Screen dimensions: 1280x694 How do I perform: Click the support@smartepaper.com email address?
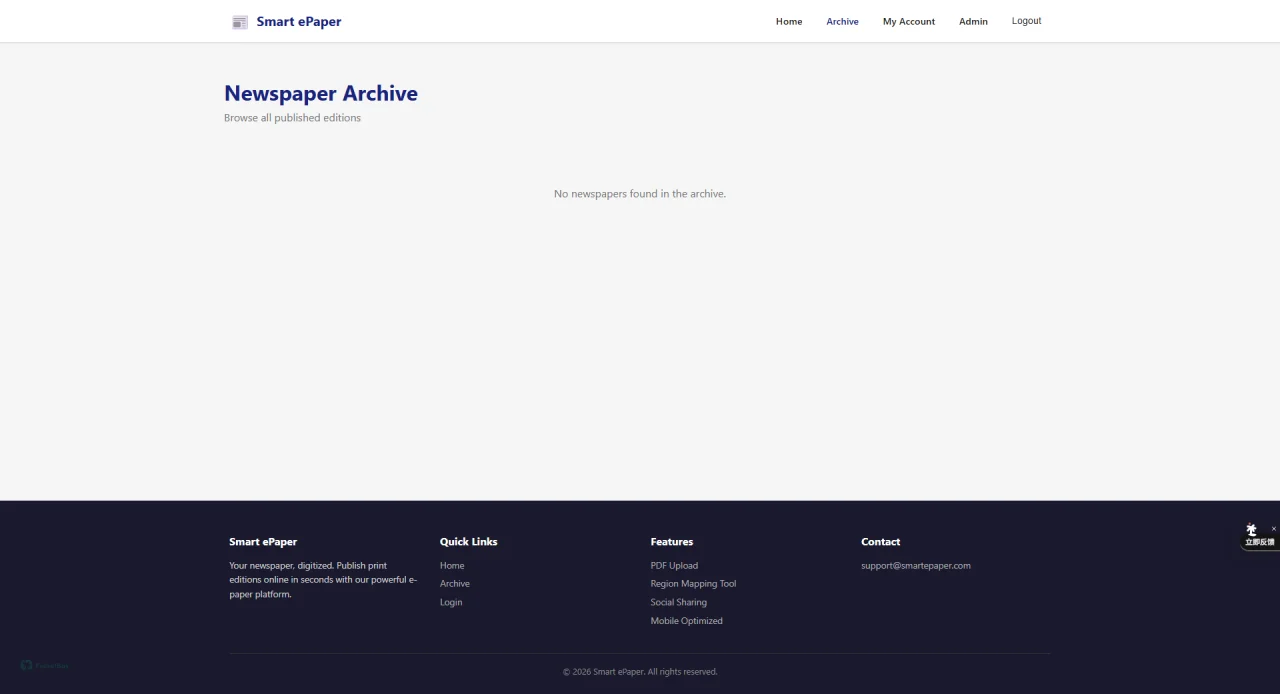click(915, 566)
